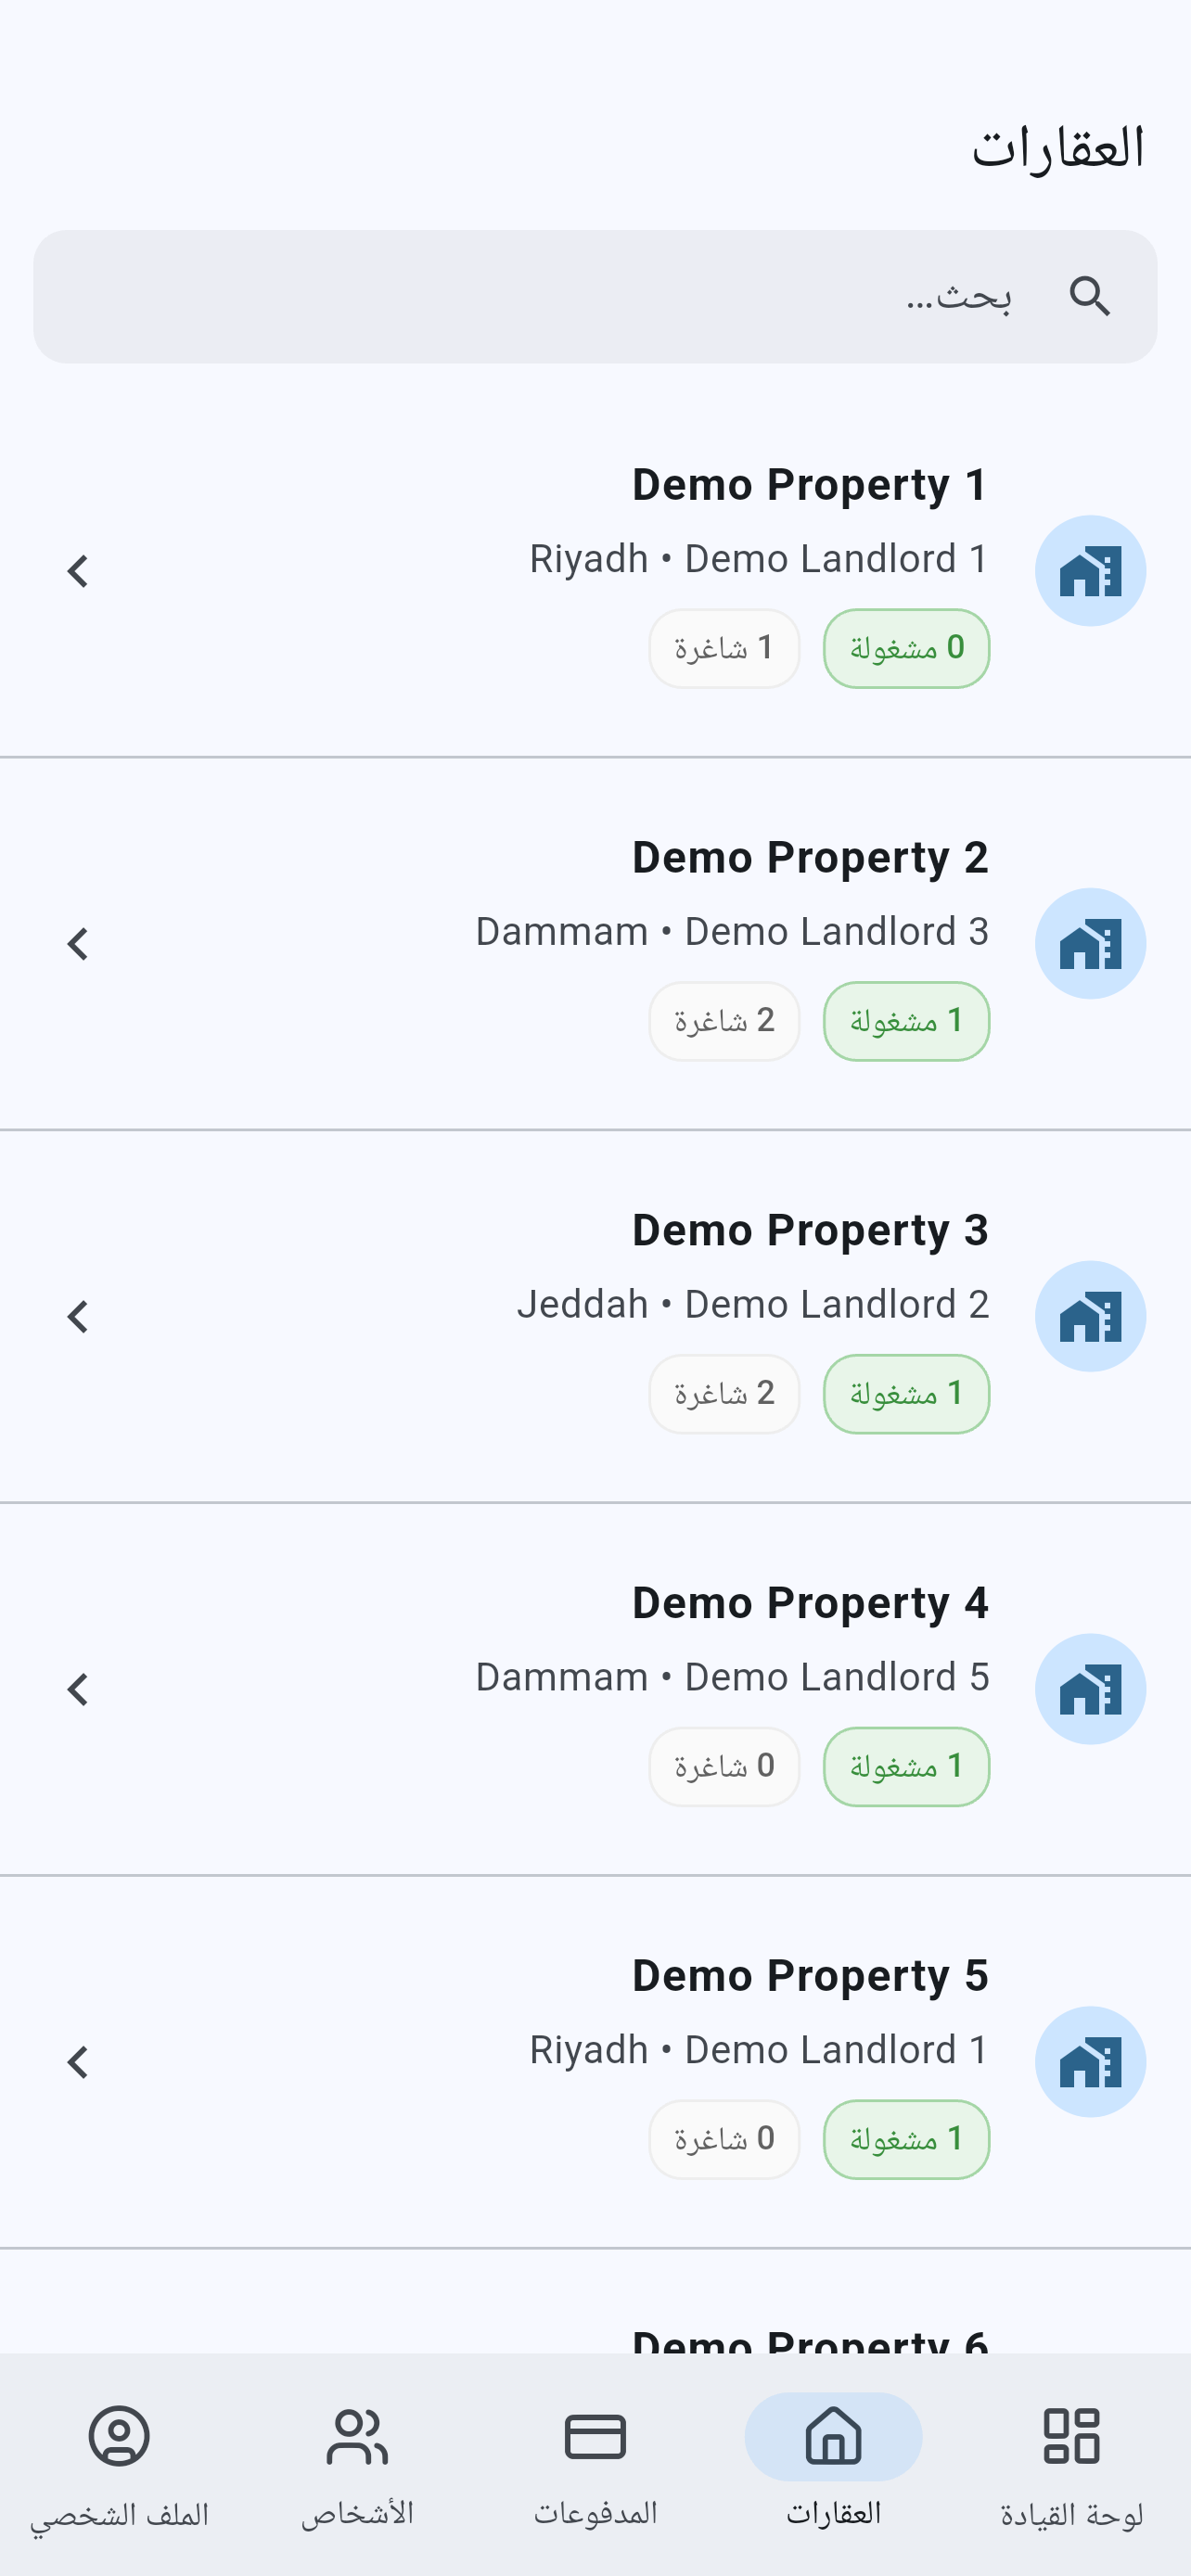This screenshot has height=2576, width=1191.
Task: Click Demo Property 4 building icon
Action: tap(1090, 1689)
